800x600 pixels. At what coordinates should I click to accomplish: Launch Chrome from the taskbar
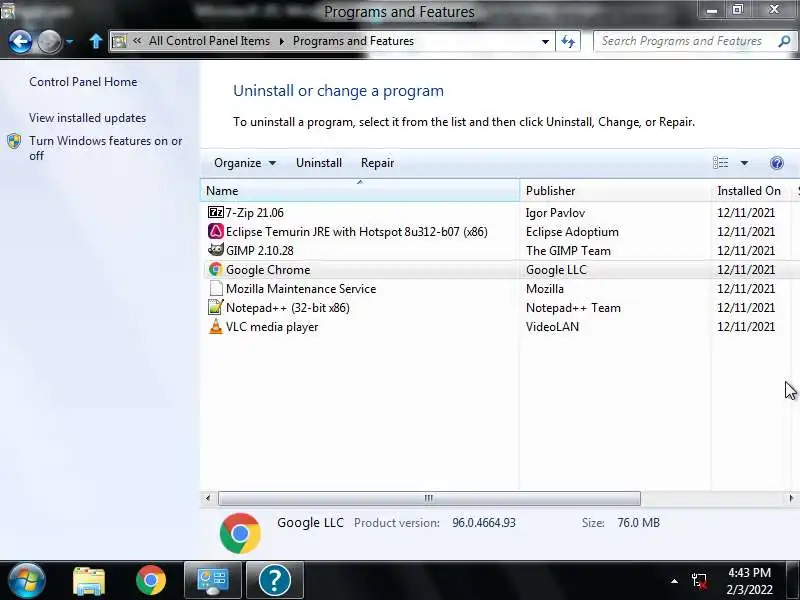[x=151, y=581]
